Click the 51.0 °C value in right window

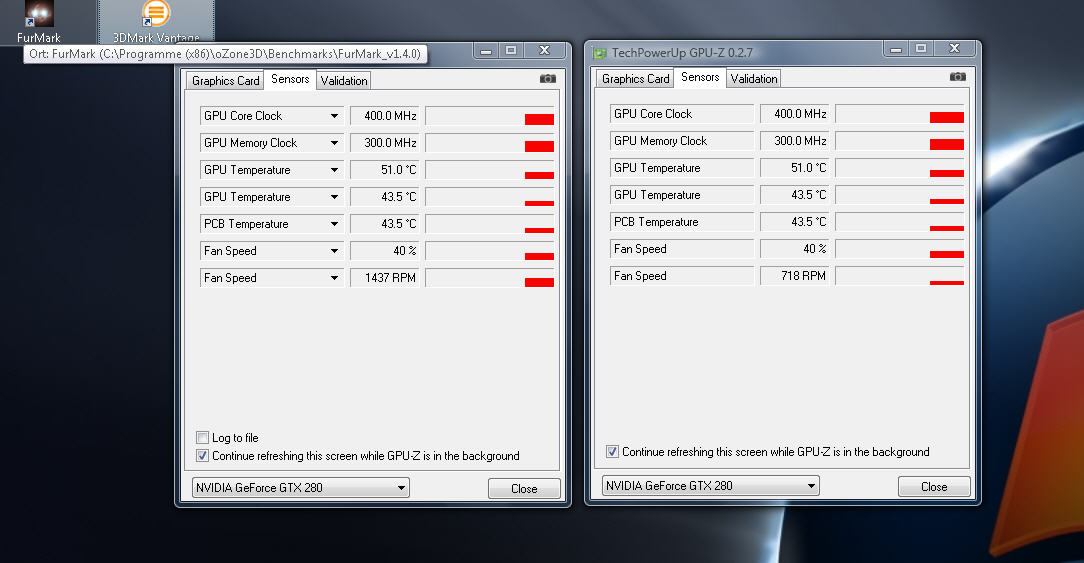[794, 167]
